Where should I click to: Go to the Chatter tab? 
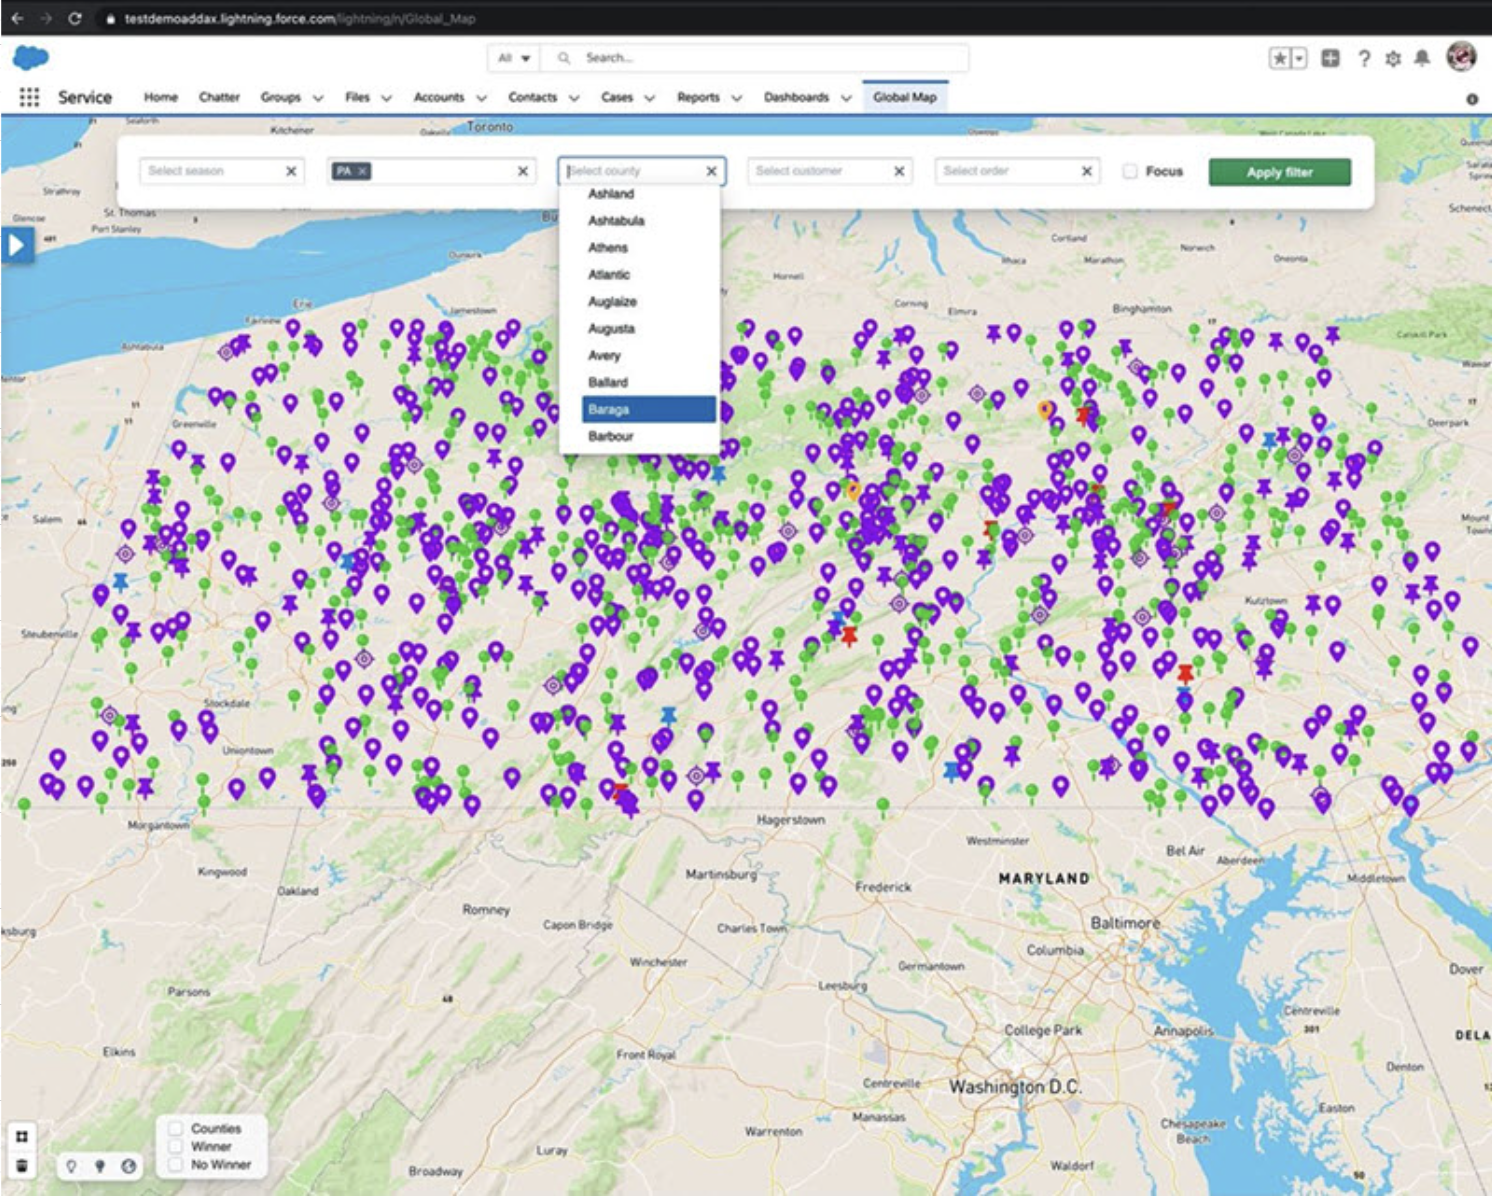[219, 97]
